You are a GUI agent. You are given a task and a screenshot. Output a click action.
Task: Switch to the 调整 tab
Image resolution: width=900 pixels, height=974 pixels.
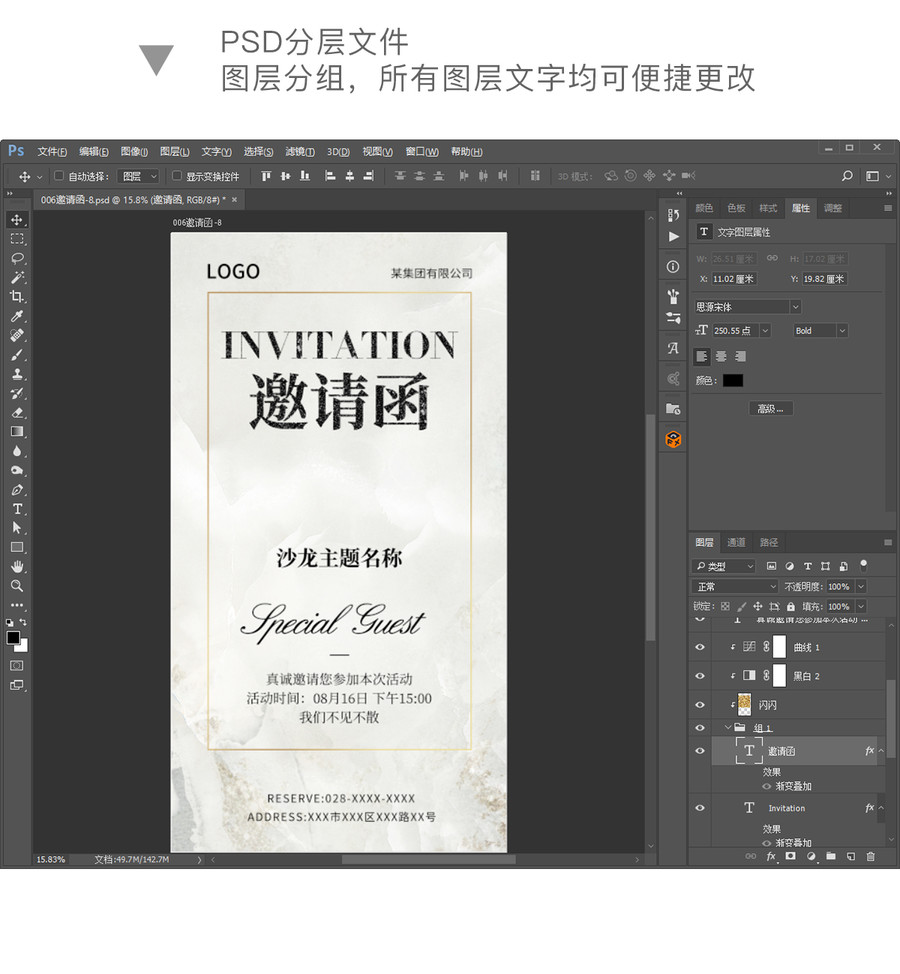point(833,208)
